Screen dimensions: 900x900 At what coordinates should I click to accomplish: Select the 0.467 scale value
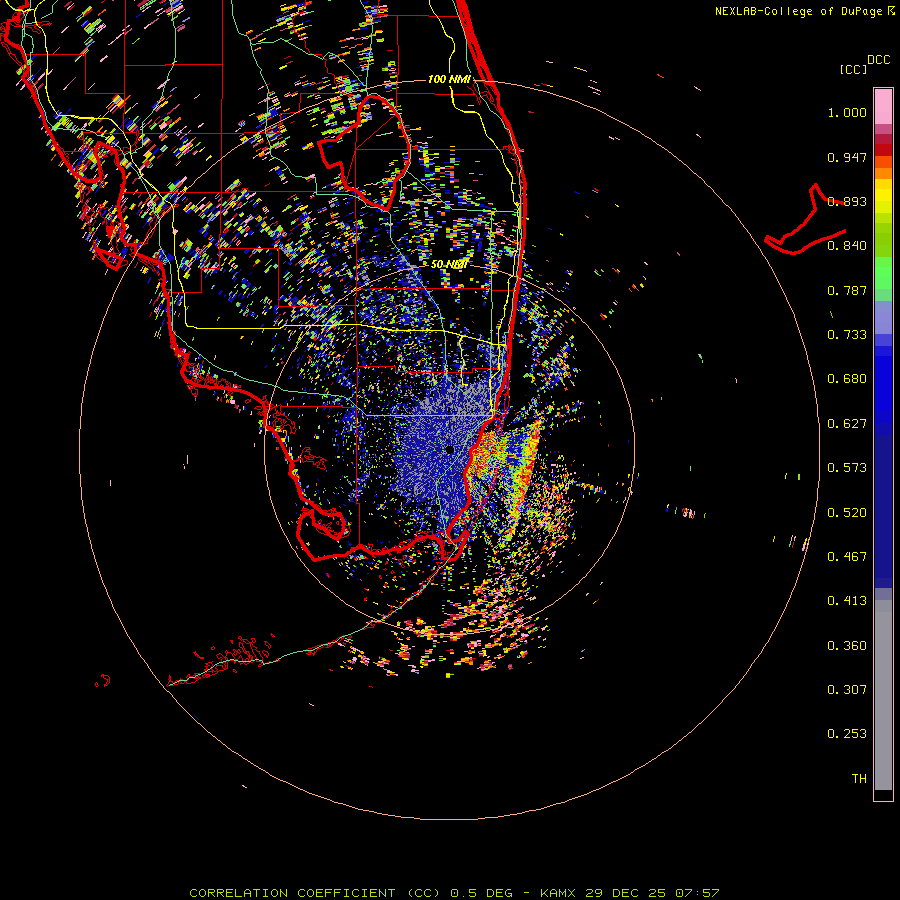(847, 557)
